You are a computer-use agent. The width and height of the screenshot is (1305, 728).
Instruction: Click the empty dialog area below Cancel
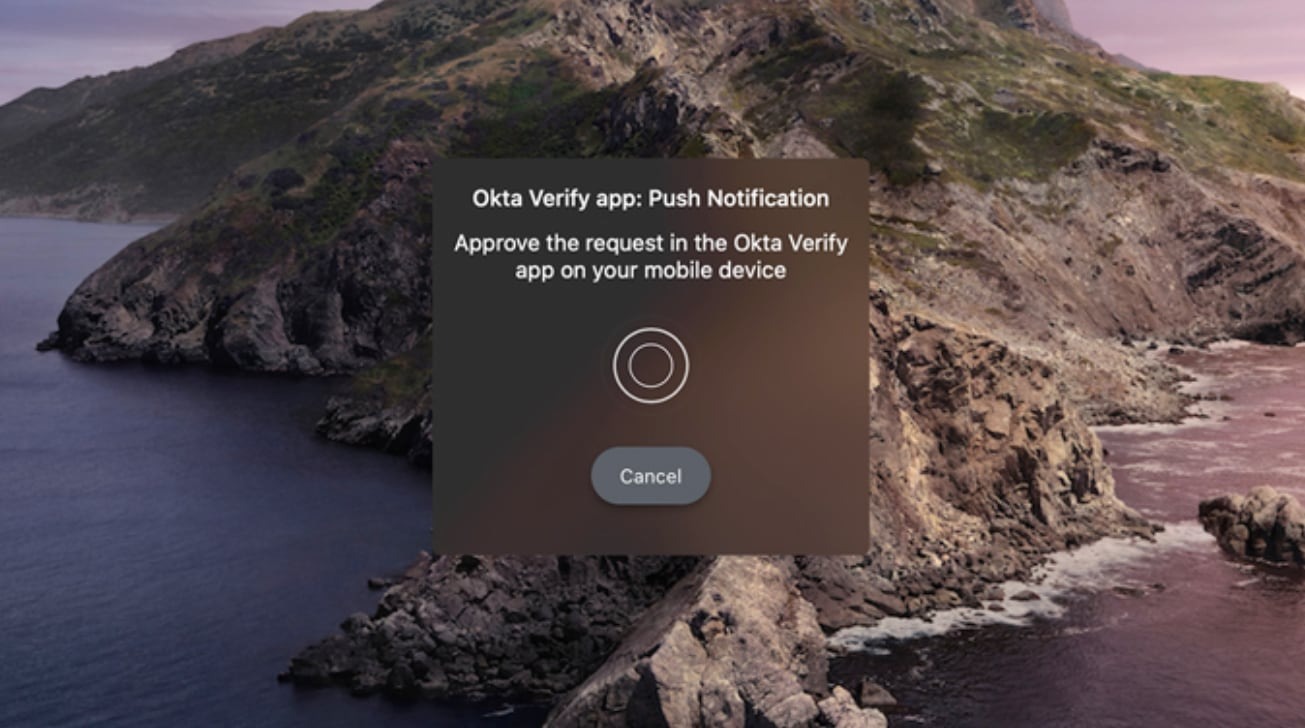pyautogui.click(x=651, y=530)
